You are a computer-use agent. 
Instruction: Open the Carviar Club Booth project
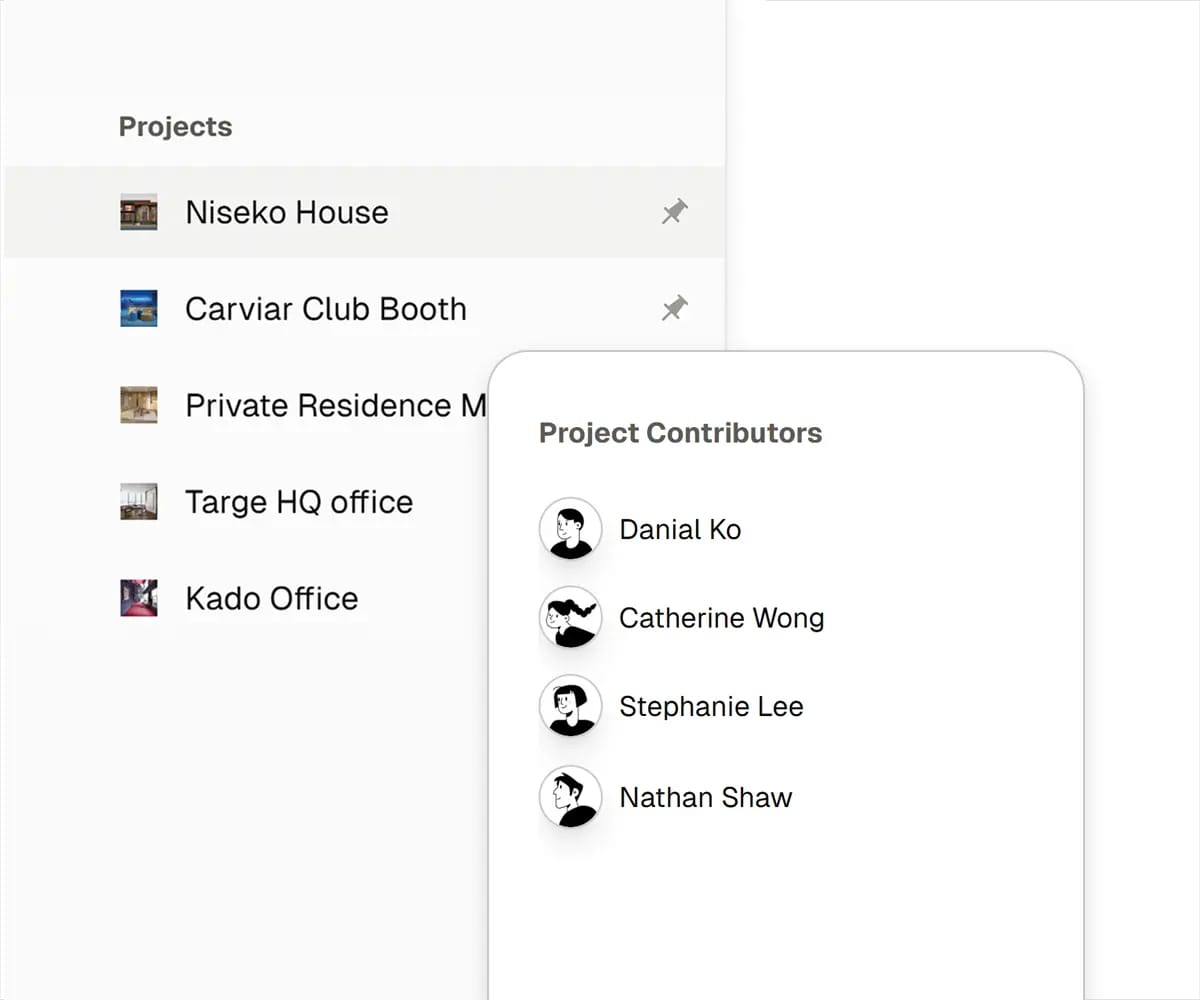(325, 309)
